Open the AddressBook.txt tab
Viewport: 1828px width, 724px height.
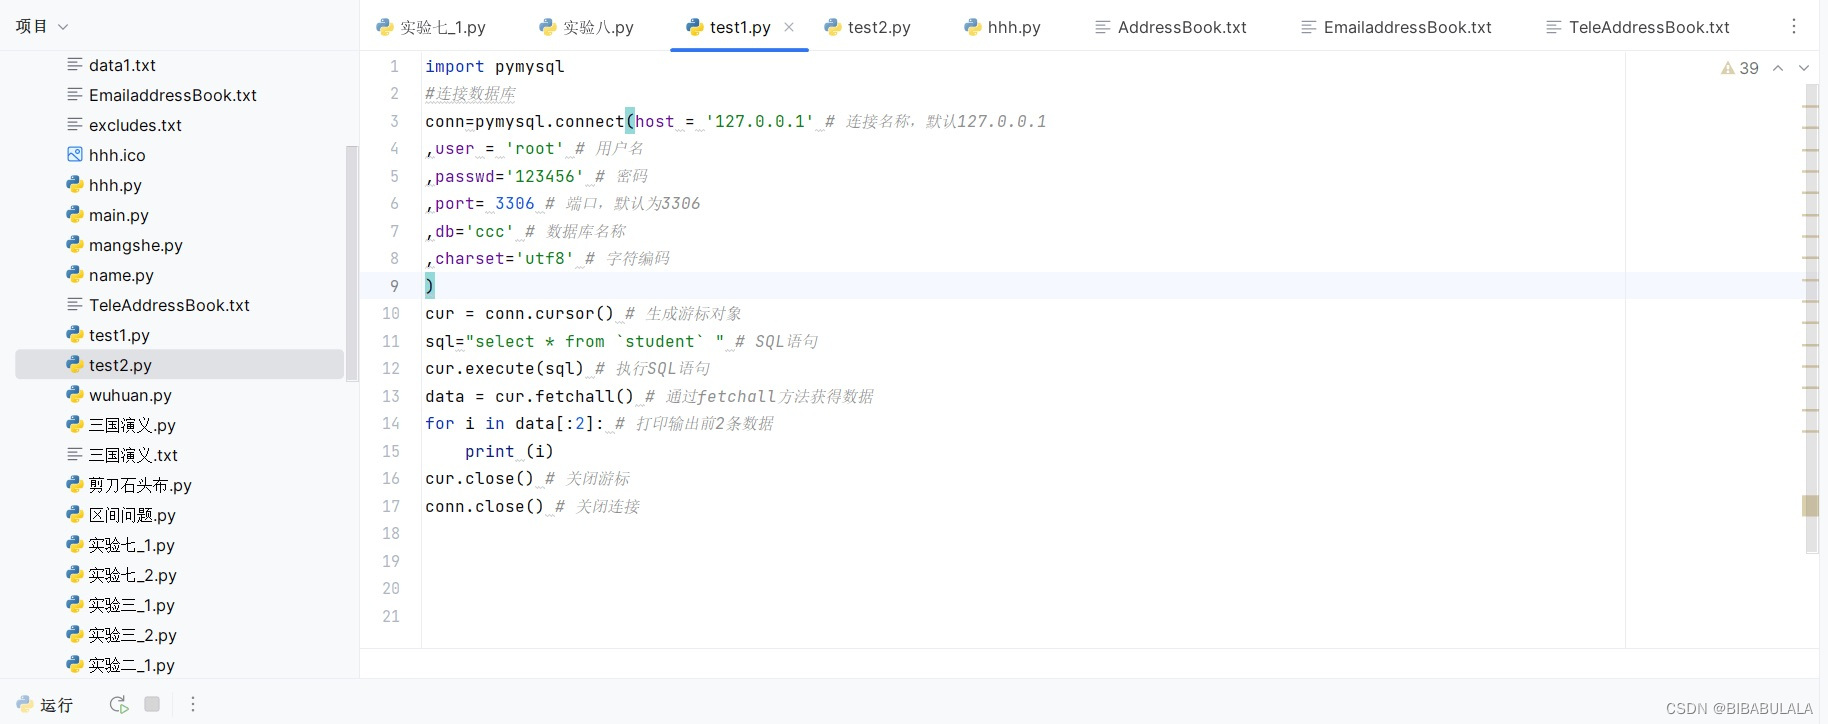pos(1171,27)
